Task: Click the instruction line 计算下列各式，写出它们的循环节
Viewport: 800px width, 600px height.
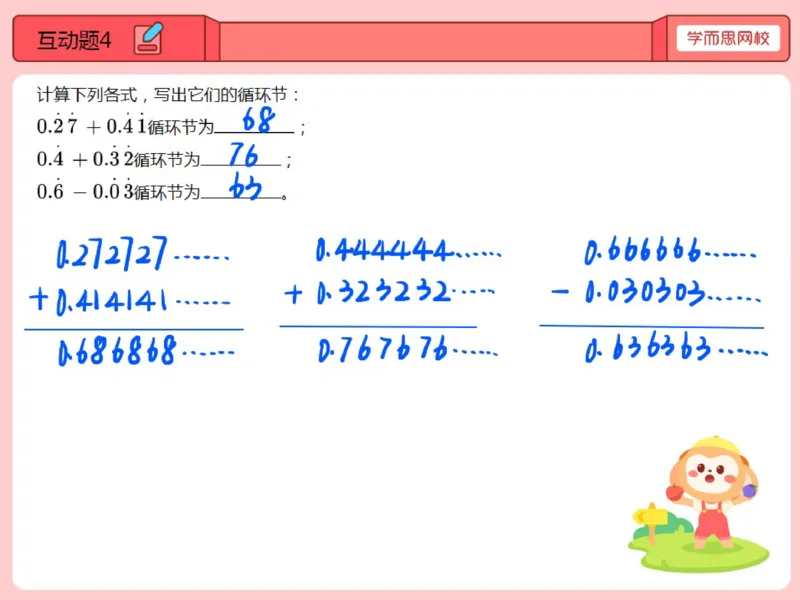Action: click(168, 94)
